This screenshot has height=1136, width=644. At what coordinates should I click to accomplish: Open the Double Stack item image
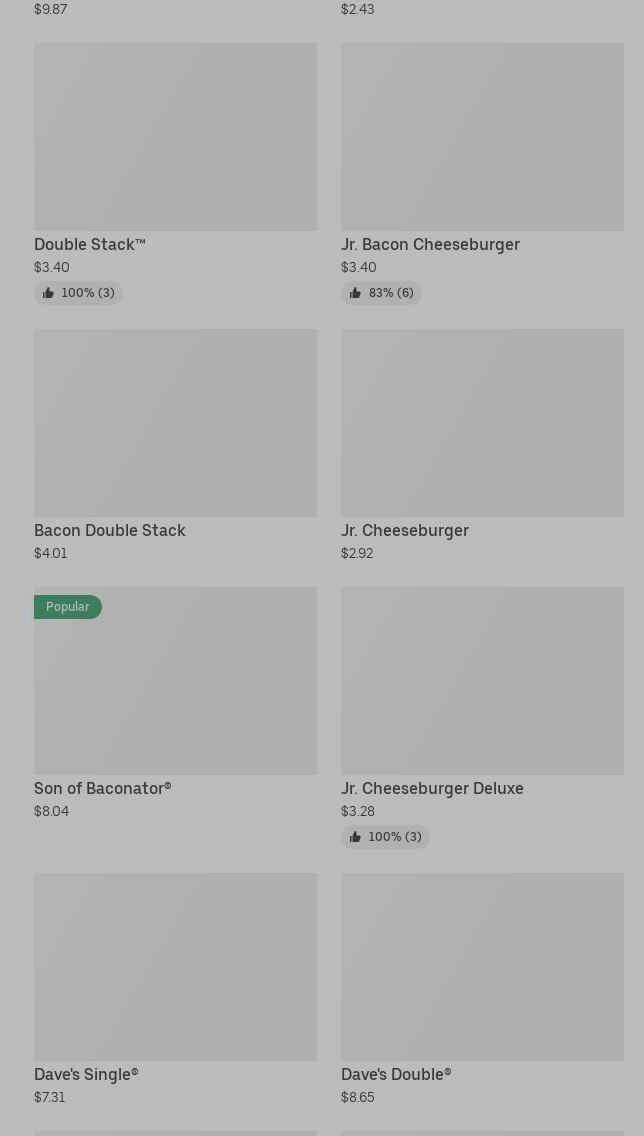(x=175, y=137)
